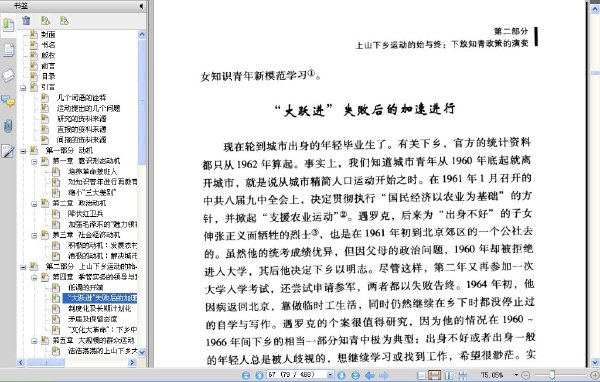Collapse the 引言 bookmark node
The width and height of the screenshot is (600, 382).
coord(23,88)
